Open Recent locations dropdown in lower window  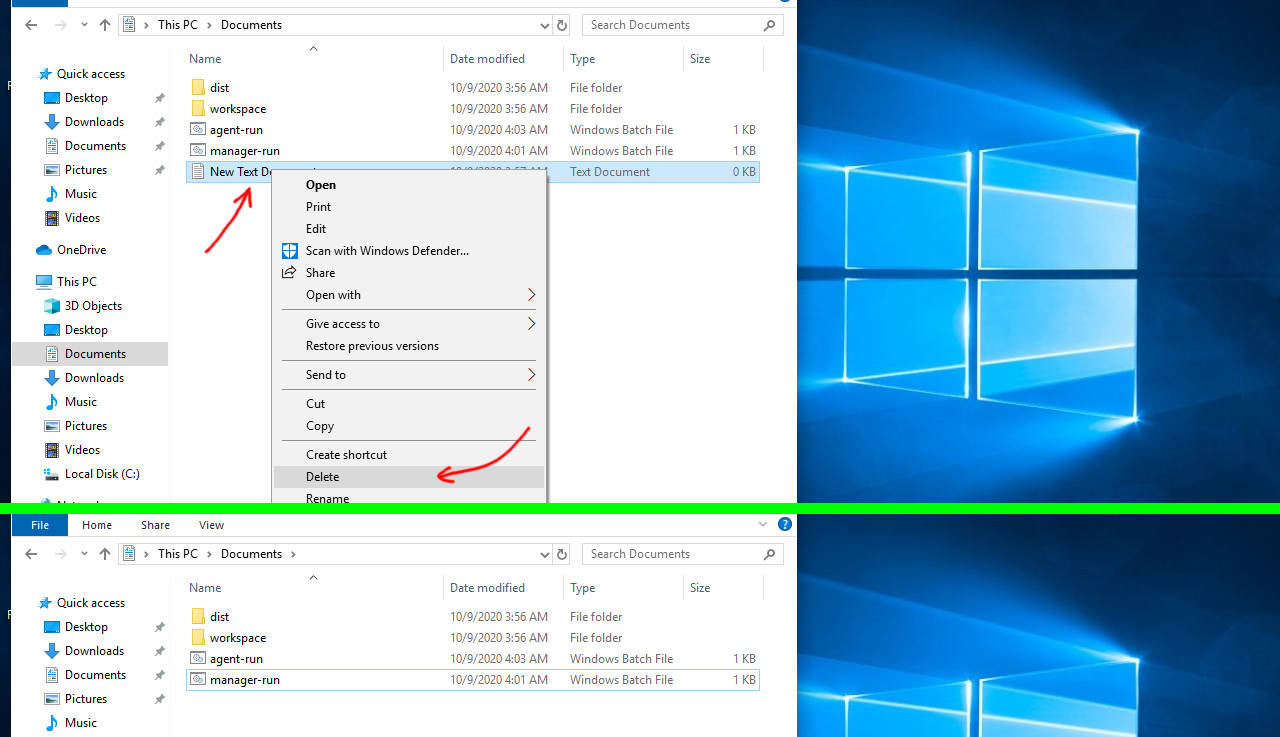pyautogui.click(x=82, y=554)
